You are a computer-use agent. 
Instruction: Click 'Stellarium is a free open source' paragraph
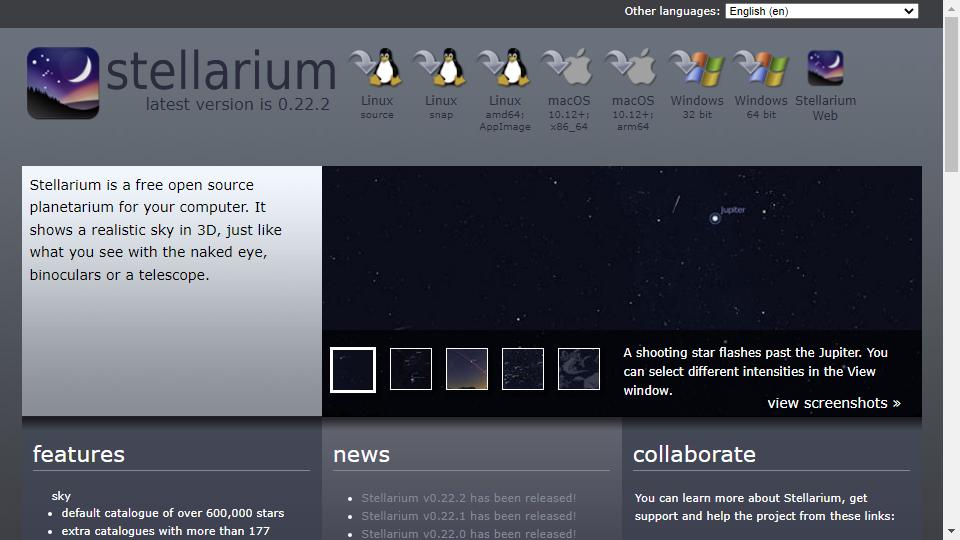click(x=156, y=230)
